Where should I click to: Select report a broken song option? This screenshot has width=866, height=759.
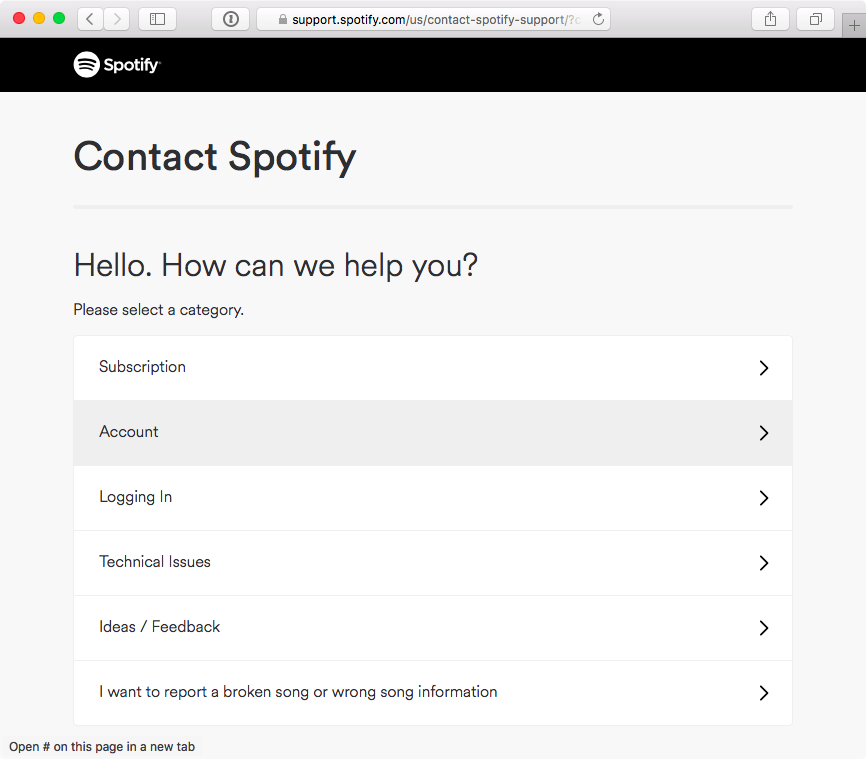(x=433, y=693)
